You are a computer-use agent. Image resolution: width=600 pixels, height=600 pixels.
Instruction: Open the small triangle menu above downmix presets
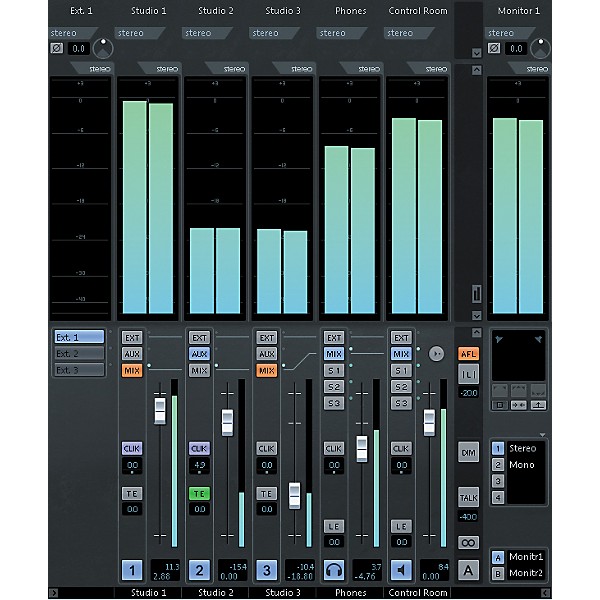542,435
